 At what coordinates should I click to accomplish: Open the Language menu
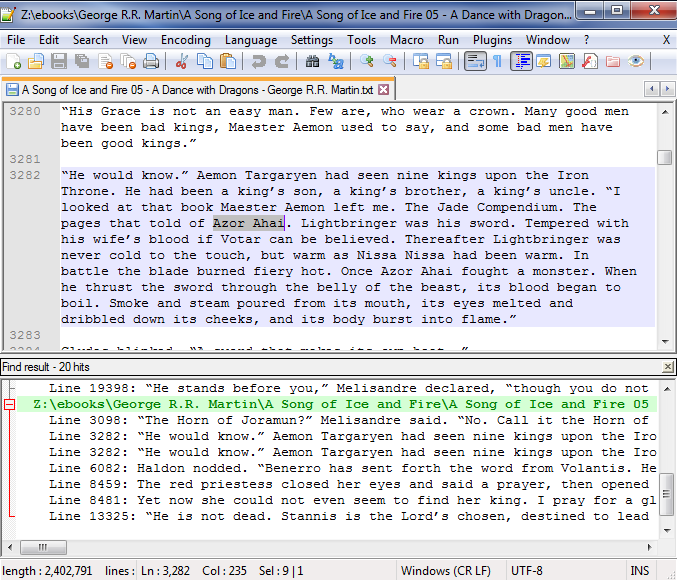coord(251,40)
